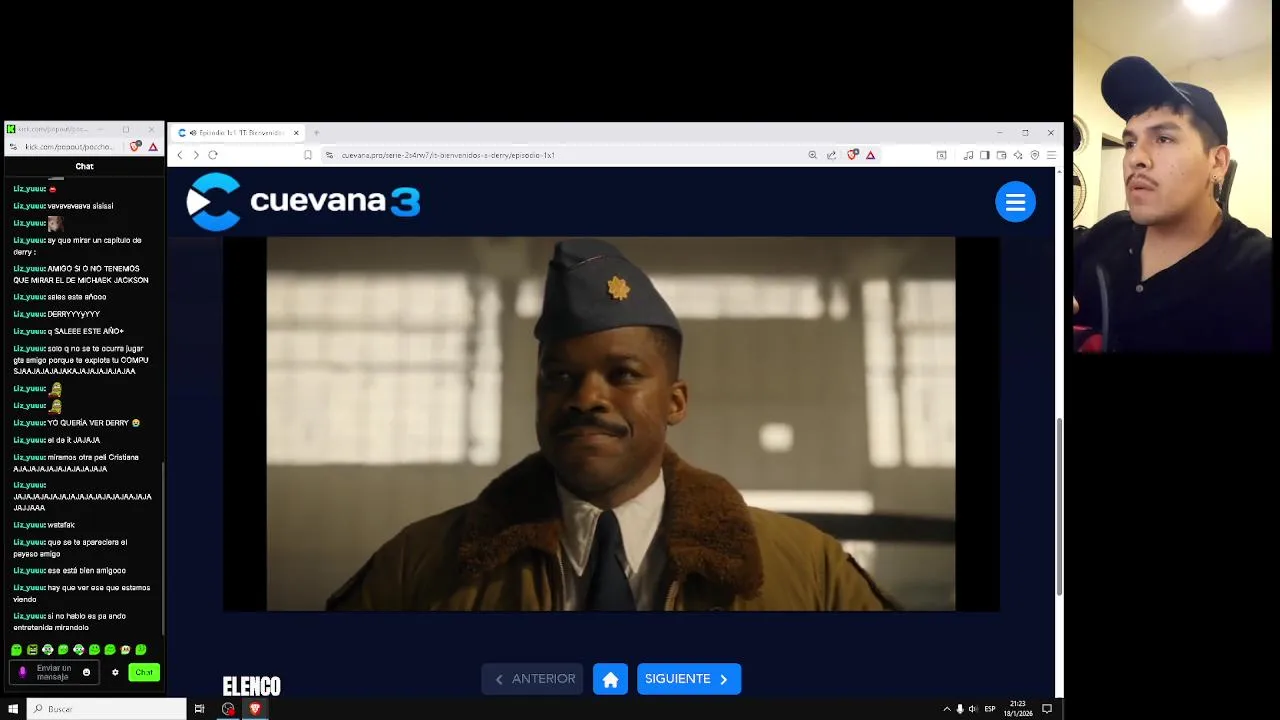Focus the Enviar un mensaje field
The height and width of the screenshot is (720, 1280).
click(53, 673)
